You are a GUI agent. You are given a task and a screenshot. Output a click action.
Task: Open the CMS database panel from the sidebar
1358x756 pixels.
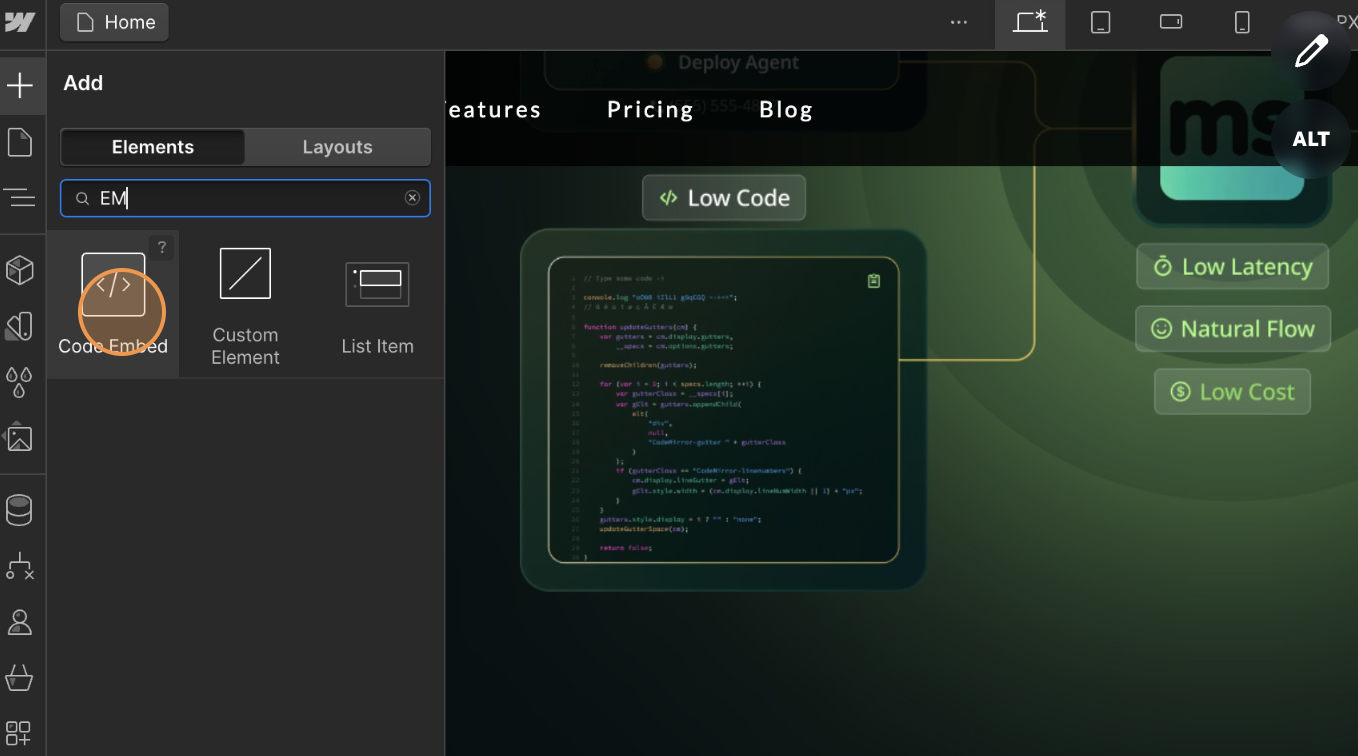[x=22, y=510]
